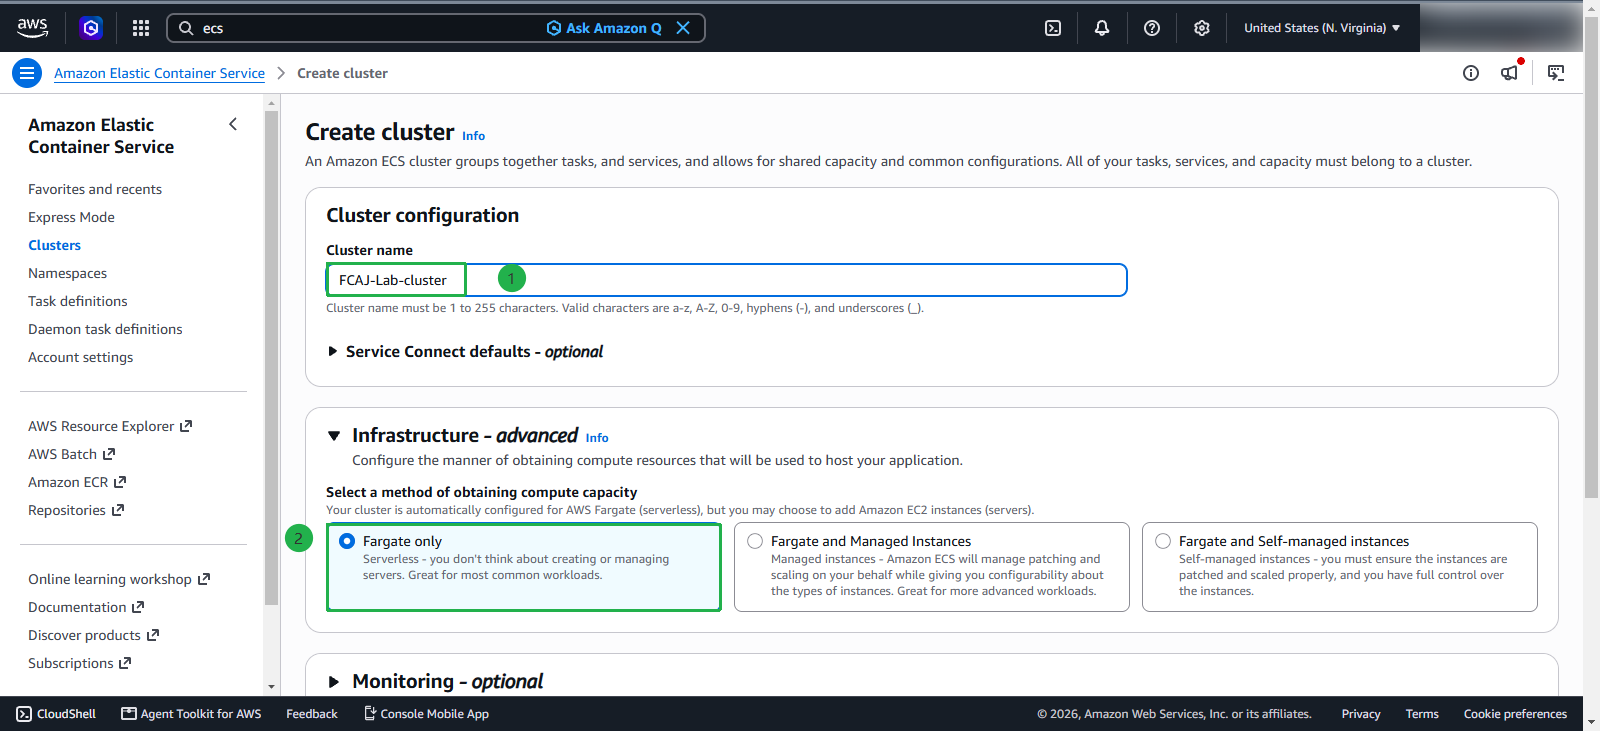Viewport: 1600px width, 731px height.
Task: Open Favorites and recents in sidebar
Action: tap(95, 189)
